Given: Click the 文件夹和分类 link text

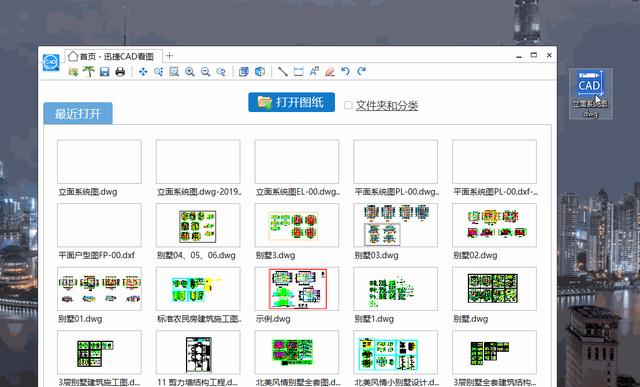Looking at the screenshot, I should (x=387, y=106).
